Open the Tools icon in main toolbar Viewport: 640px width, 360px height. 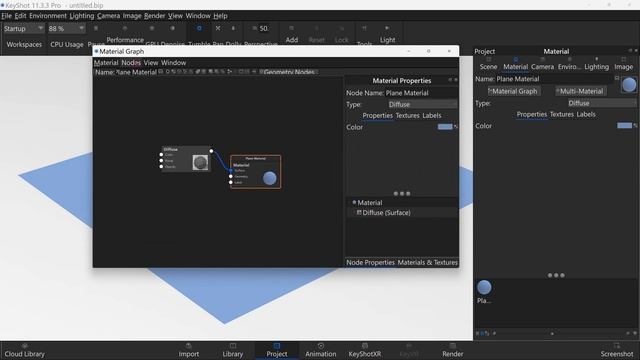point(364,29)
